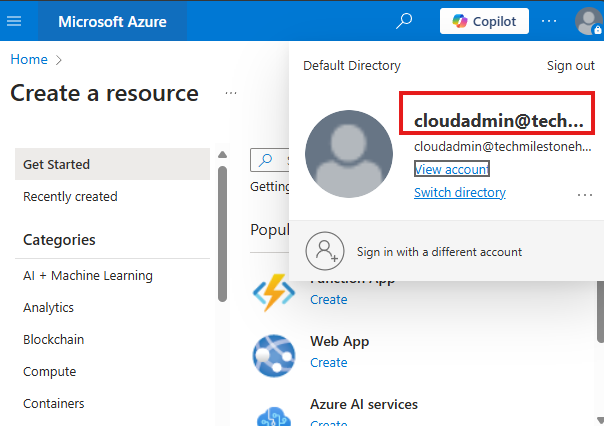Click the right scrollbar down arrow

point(600,419)
